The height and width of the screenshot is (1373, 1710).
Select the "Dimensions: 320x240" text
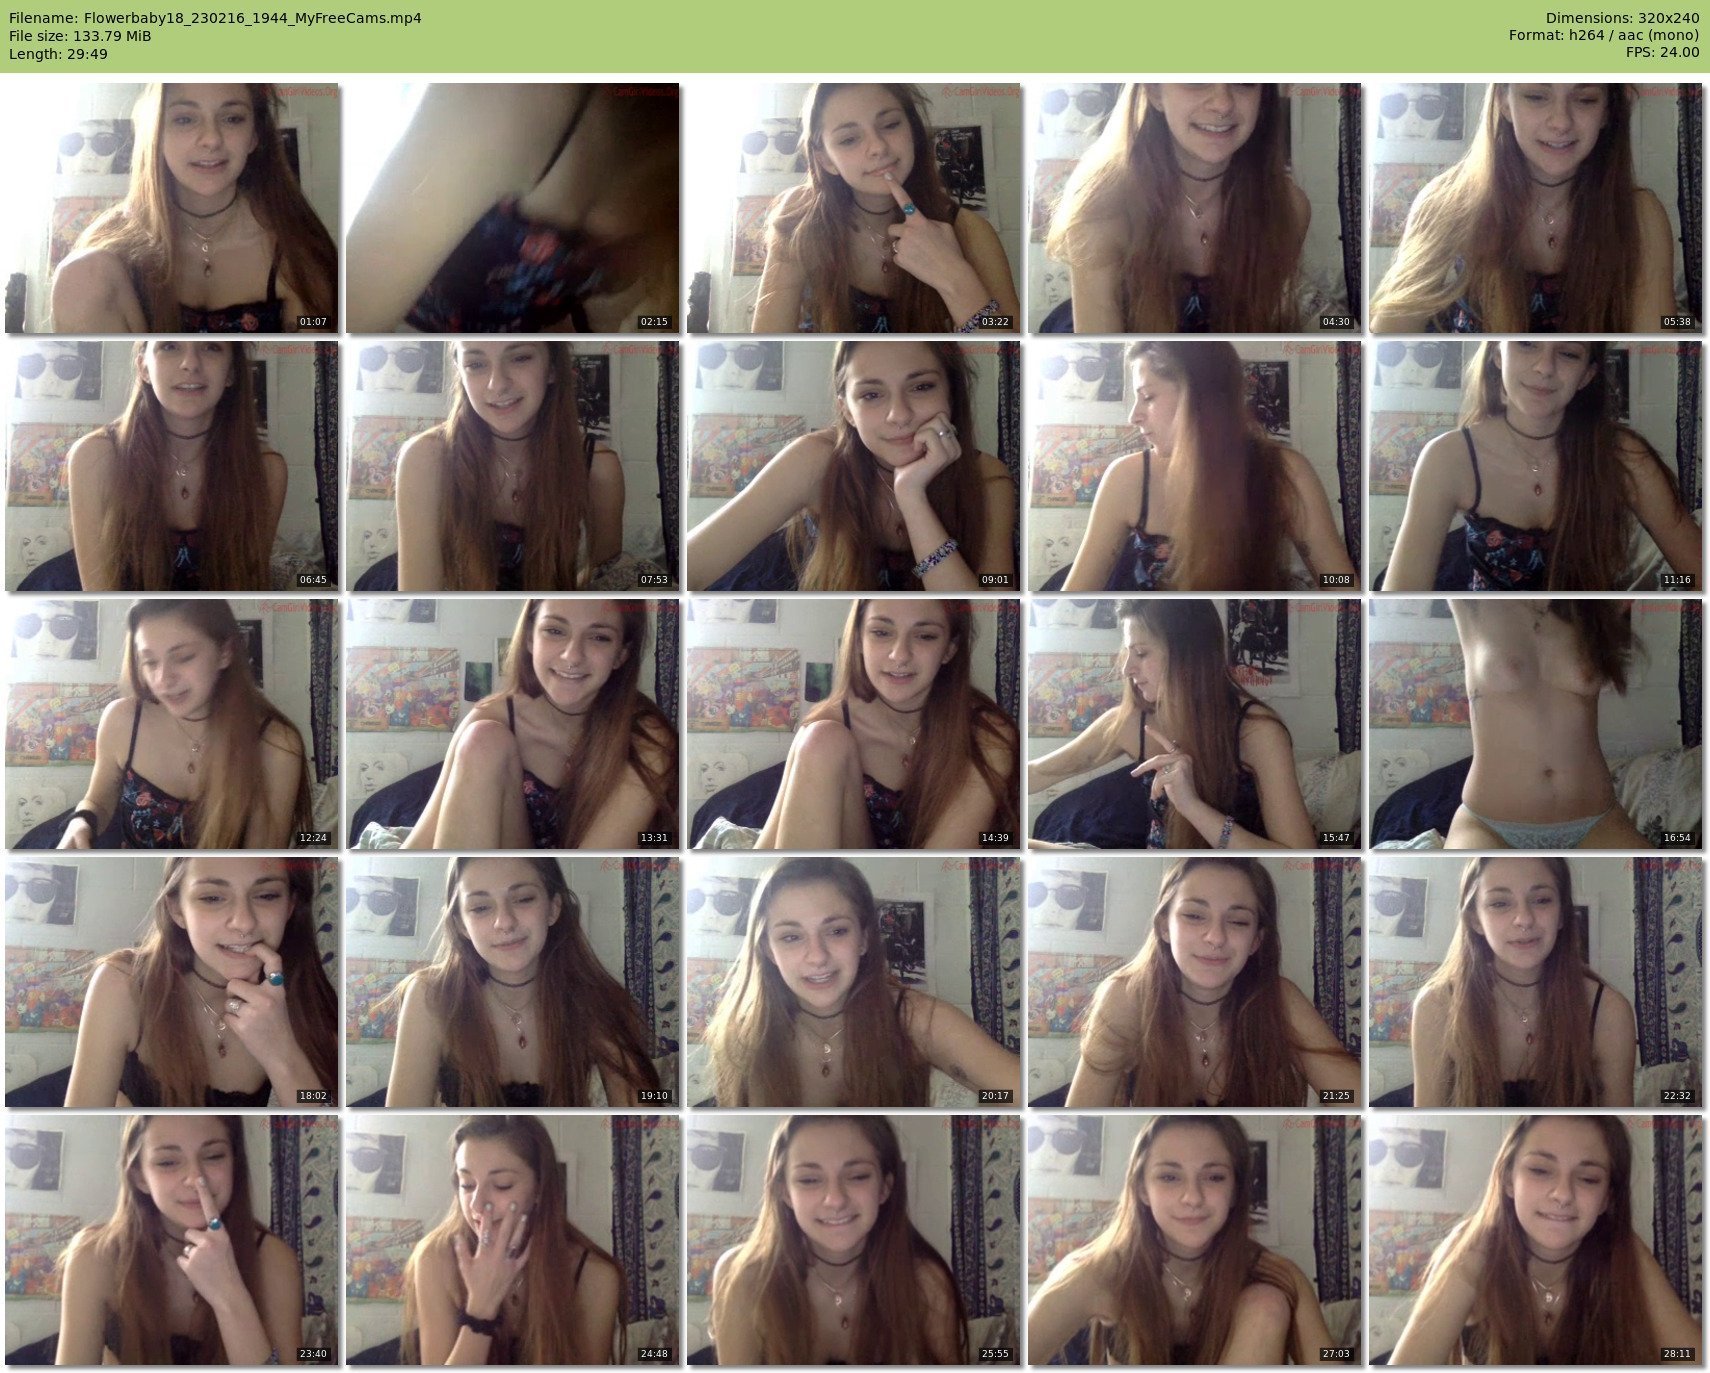click(x=1622, y=18)
